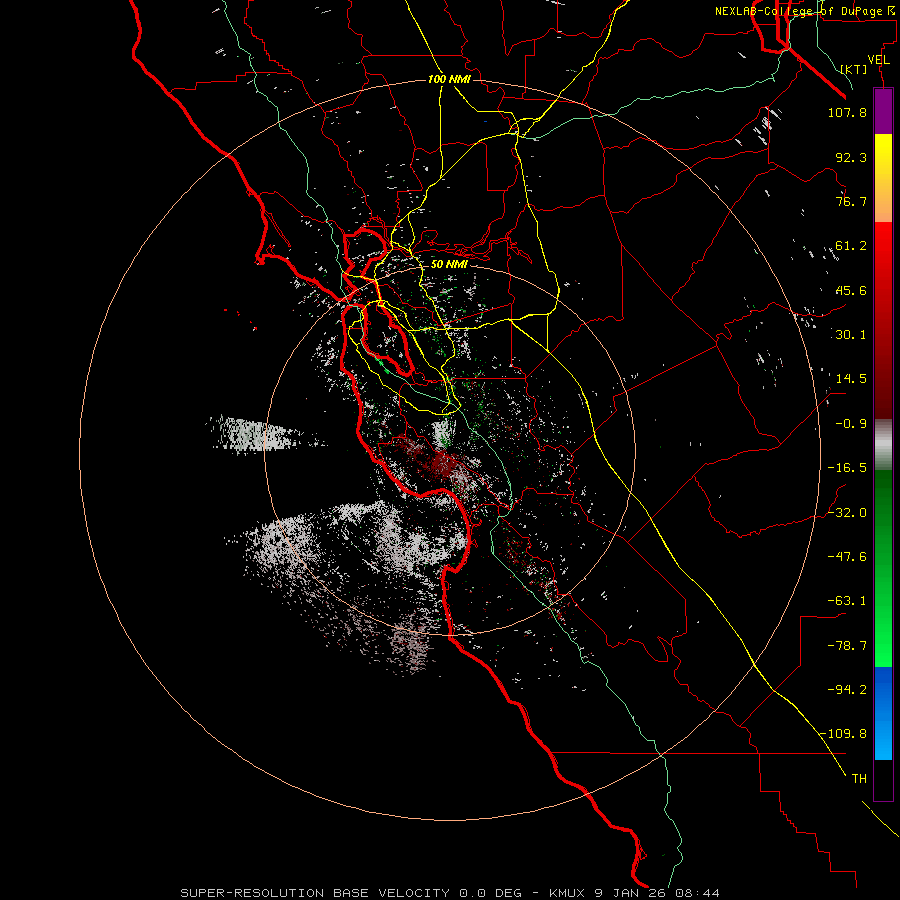
Task: Pick the gray segment near -0.9
Action: (x=883, y=442)
